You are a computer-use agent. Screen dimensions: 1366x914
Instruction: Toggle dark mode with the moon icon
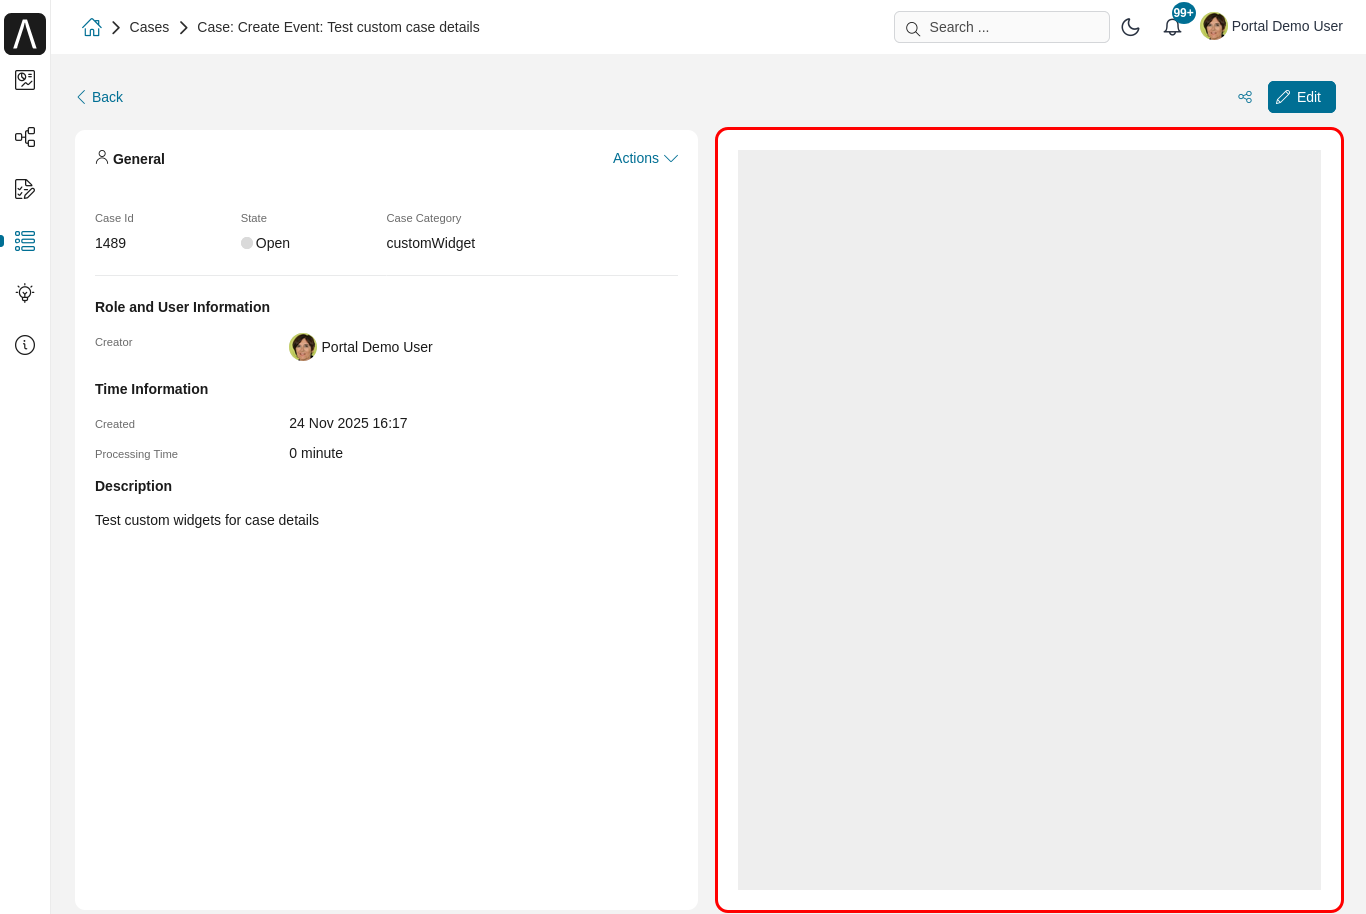pyautogui.click(x=1131, y=27)
